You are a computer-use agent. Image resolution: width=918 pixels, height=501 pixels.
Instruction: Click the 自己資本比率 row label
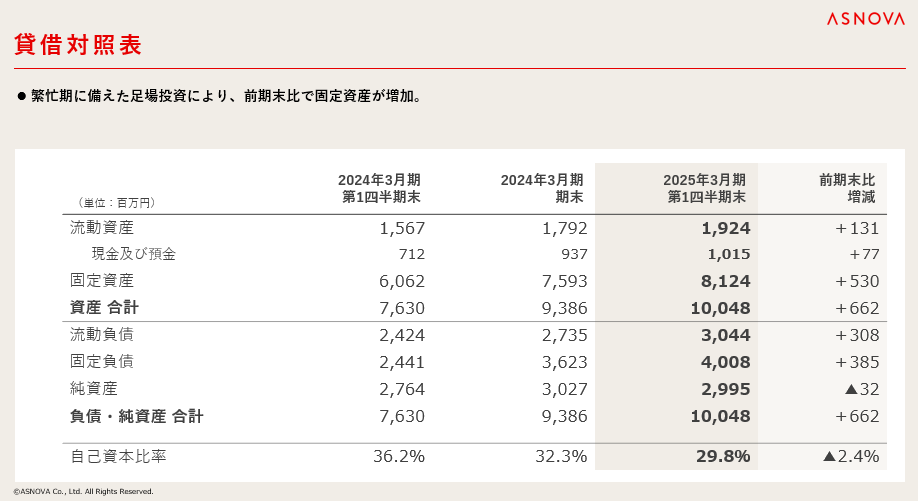point(118,457)
